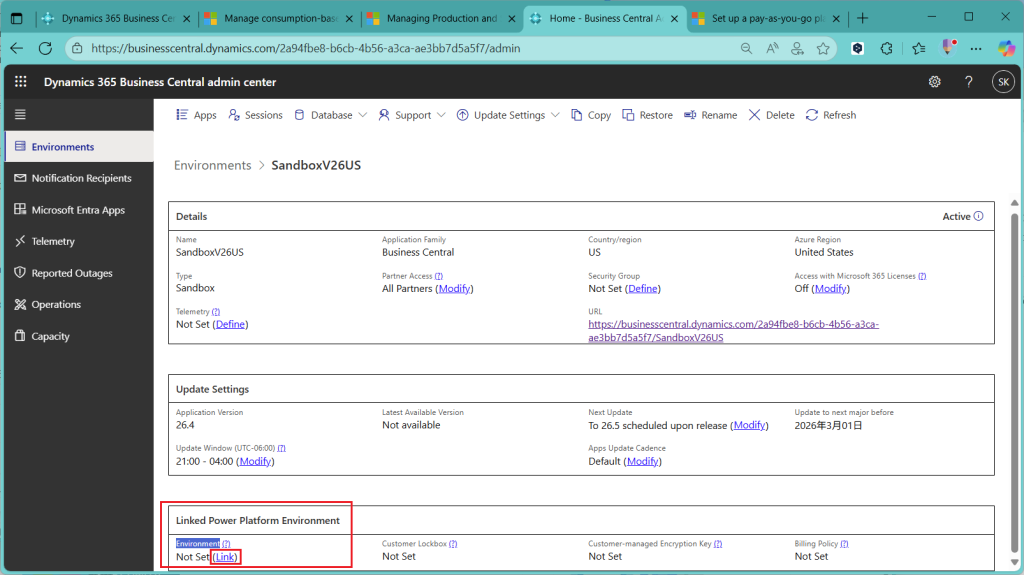This screenshot has width=1024, height=575.
Task: Click Sessions toolbar button
Action: pos(255,115)
